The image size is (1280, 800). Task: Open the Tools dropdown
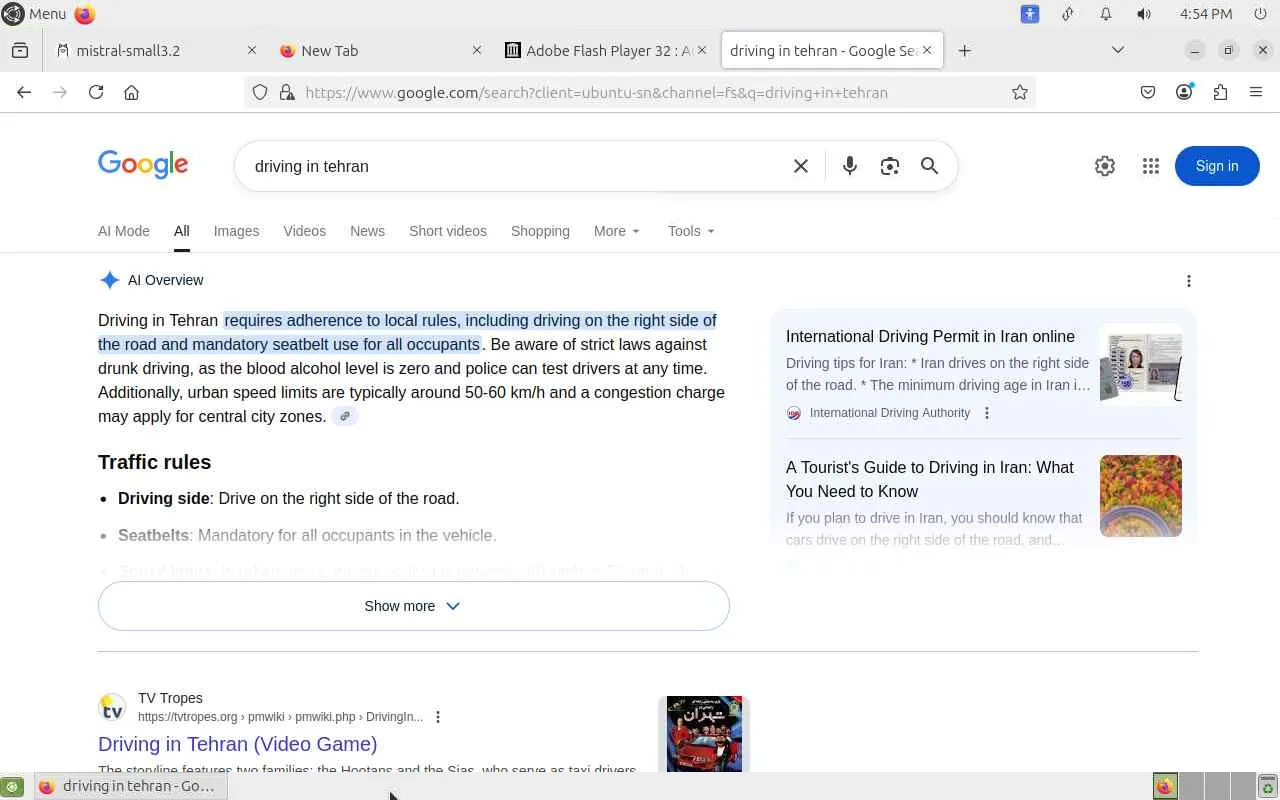[x=691, y=231]
